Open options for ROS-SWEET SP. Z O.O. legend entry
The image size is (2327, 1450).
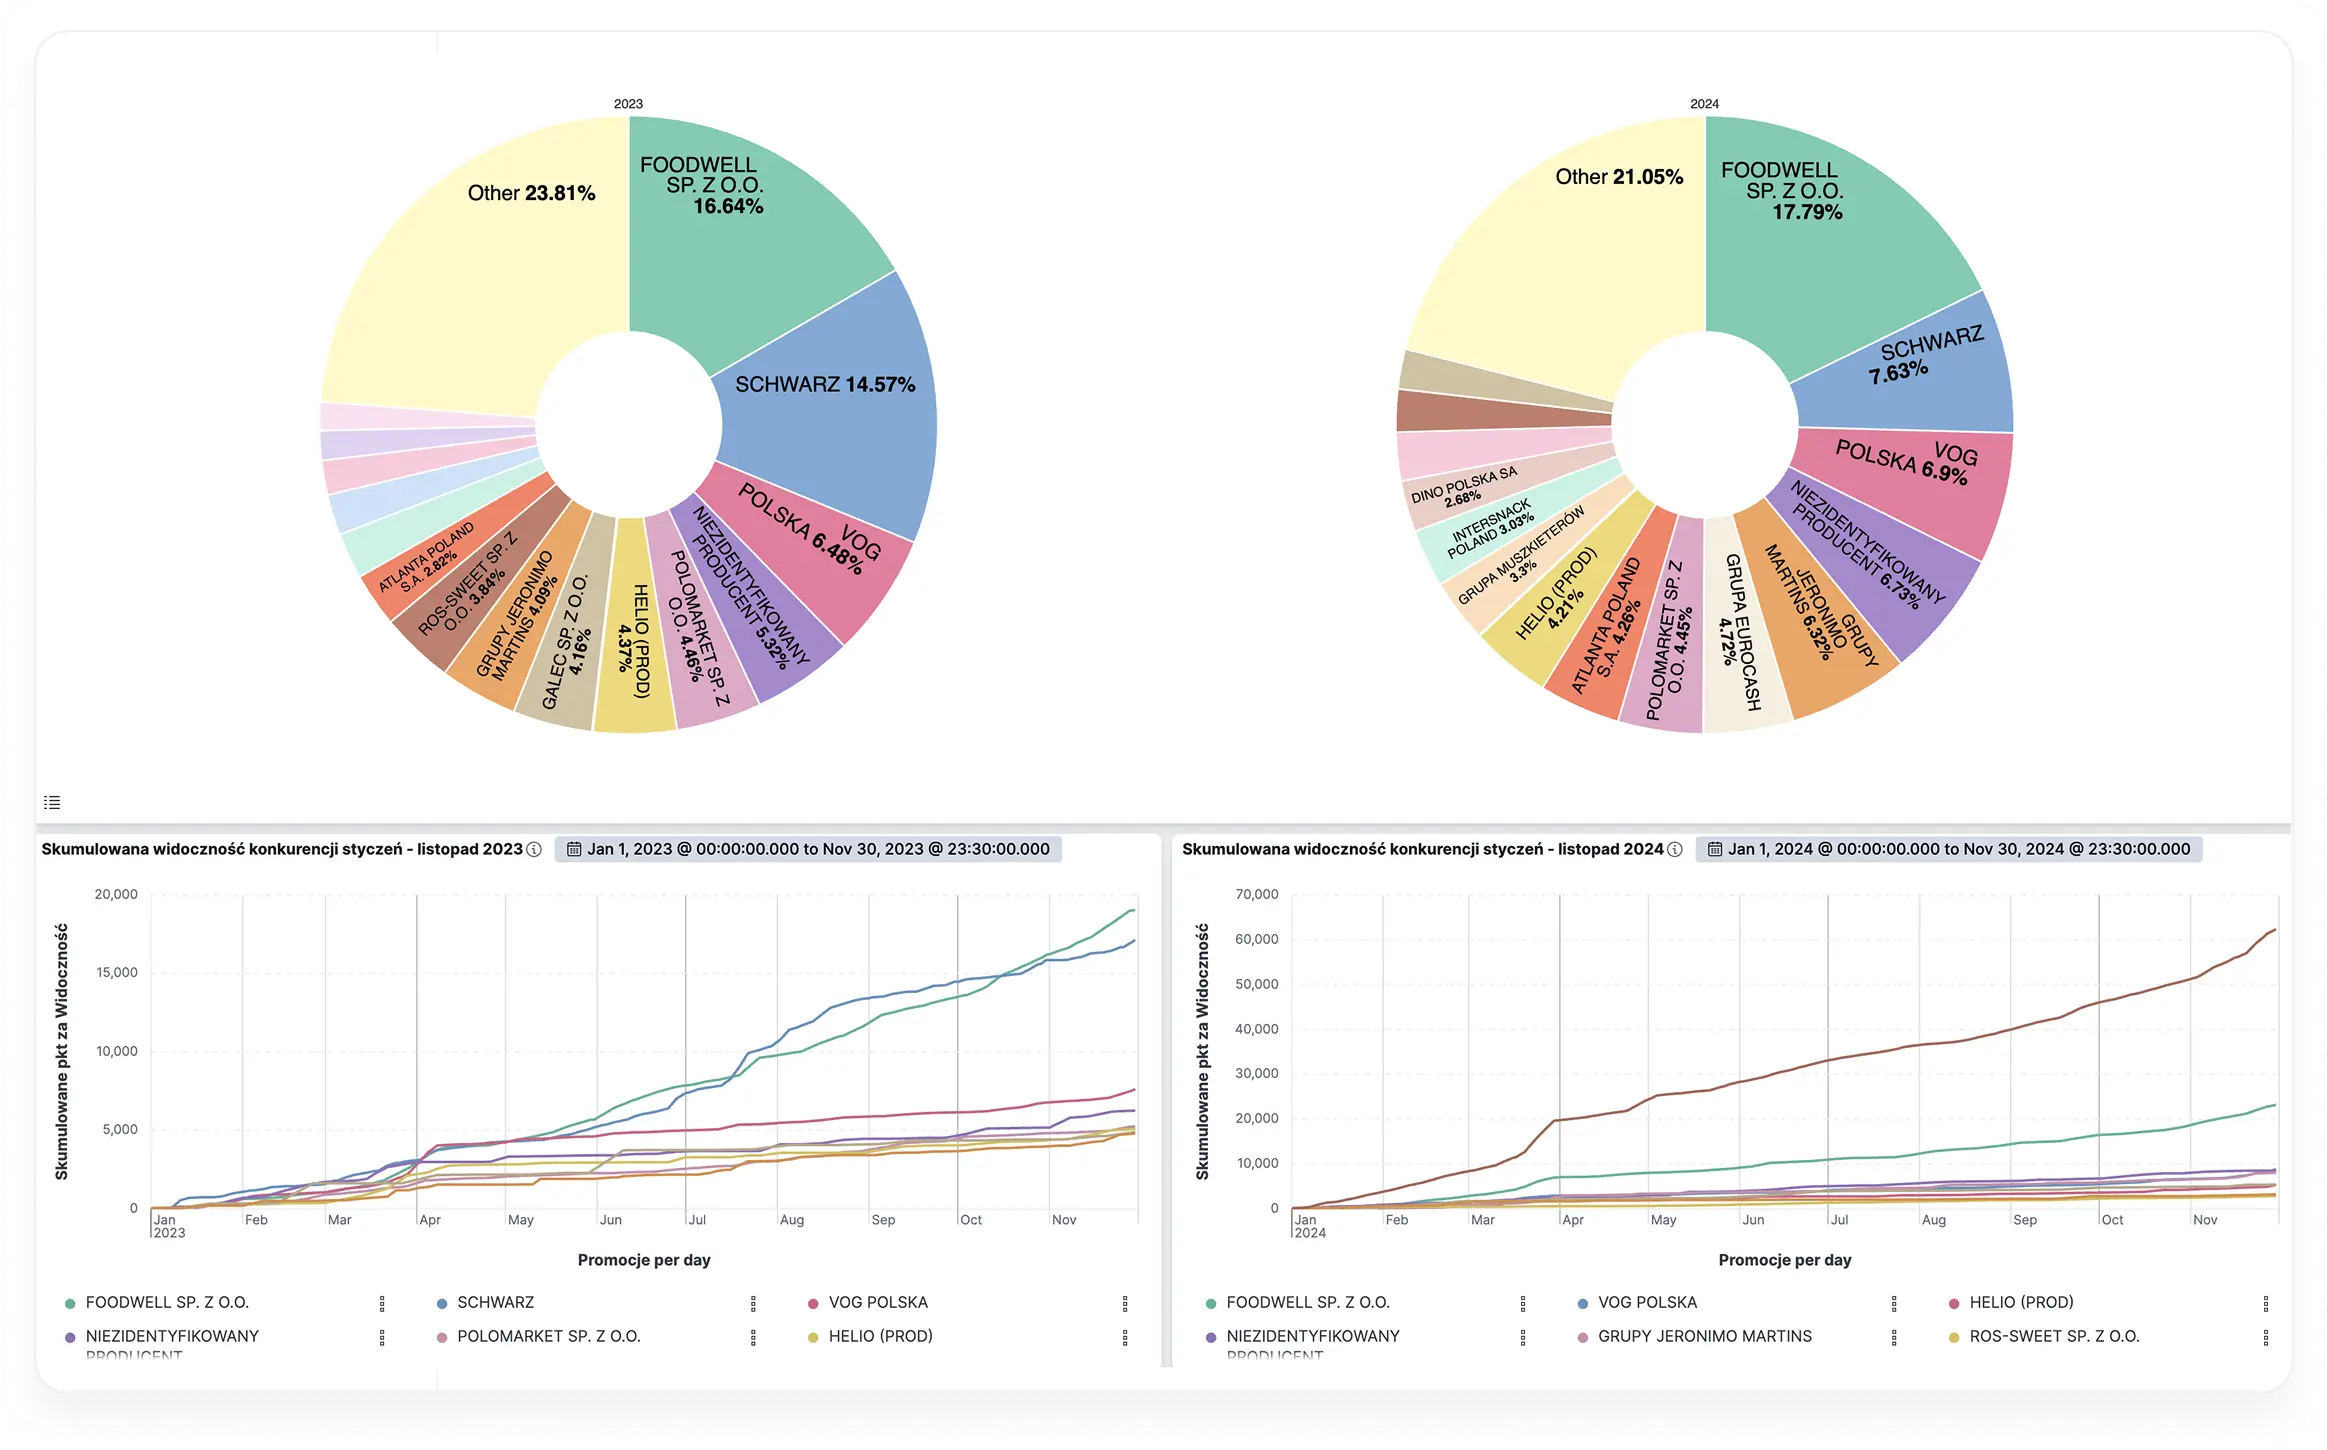coord(2266,1337)
